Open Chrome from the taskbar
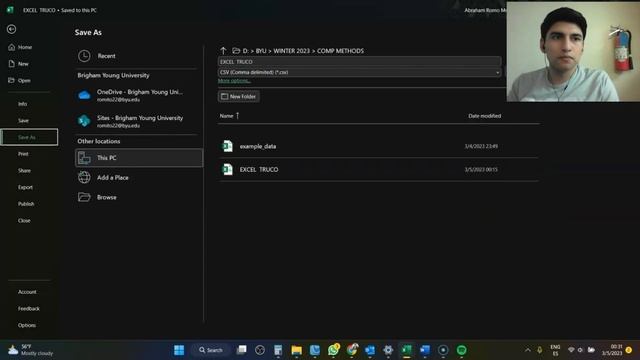Screen dimensions: 640x360 pyautogui.click(x=352, y=350)
